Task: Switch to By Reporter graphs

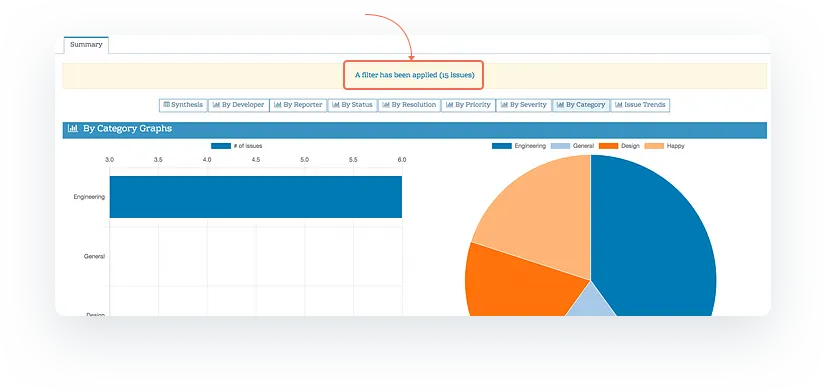Action: (298, 105)
